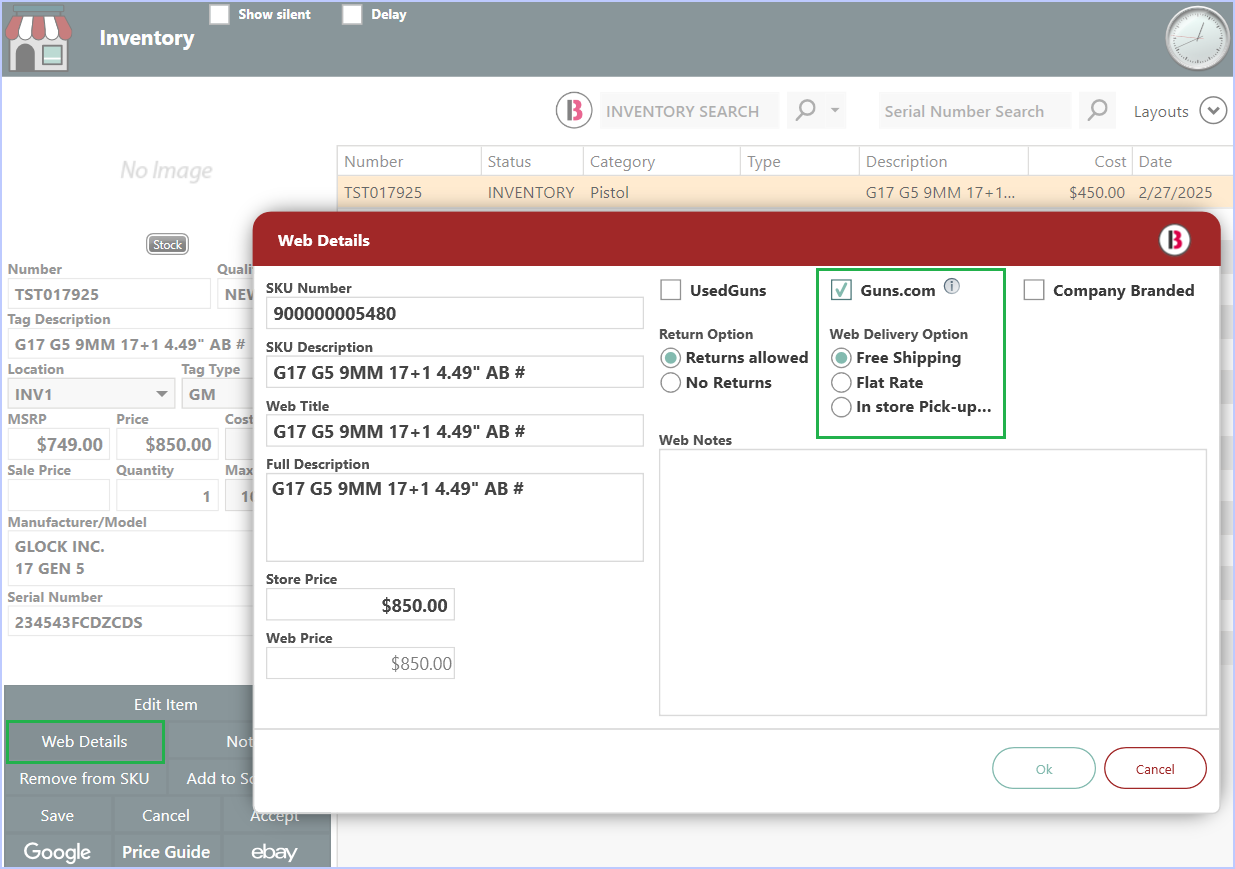Viewport: 1235px width, 869px height.
Task: Sort by the Category column header
Action: 662,161
